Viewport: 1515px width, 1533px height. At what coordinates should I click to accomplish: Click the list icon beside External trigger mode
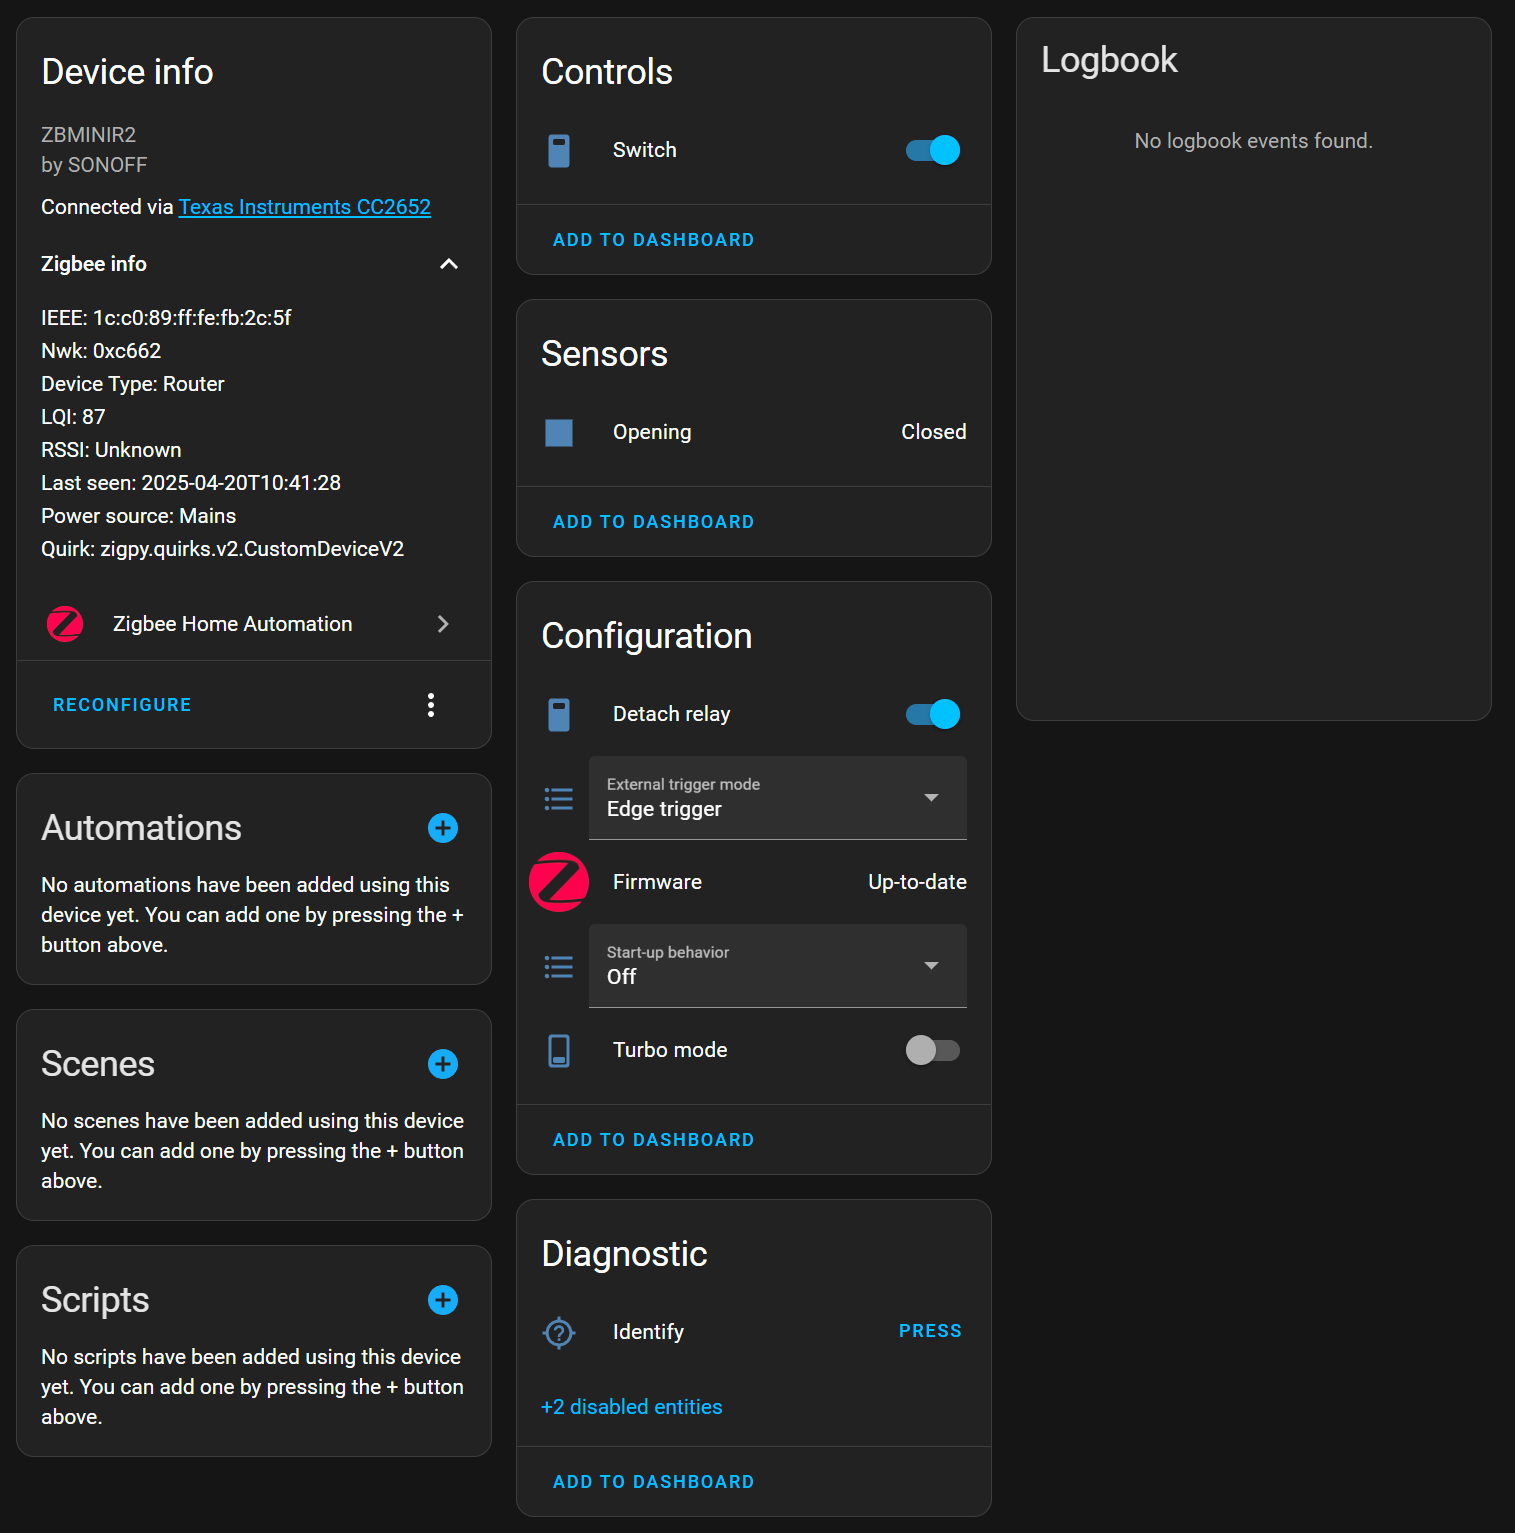point(559,797)
